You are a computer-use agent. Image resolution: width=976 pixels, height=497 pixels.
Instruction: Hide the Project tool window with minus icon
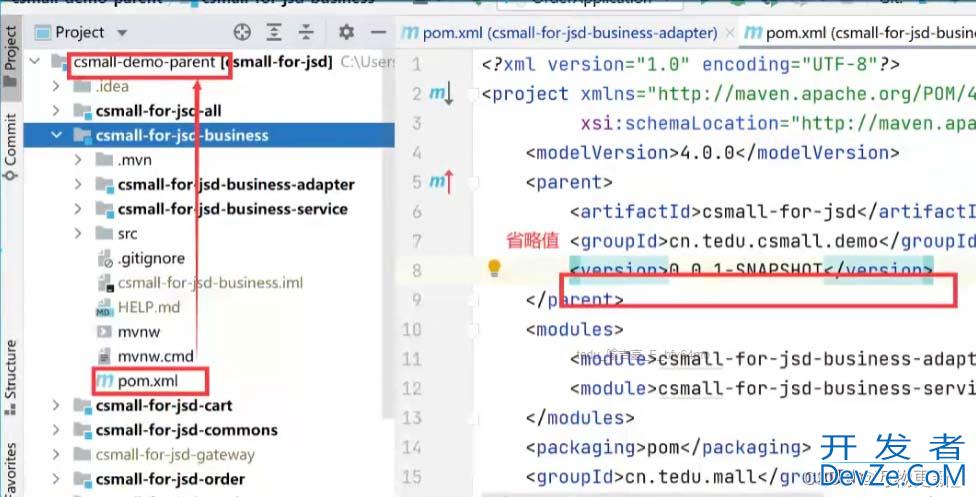point(378,32)
